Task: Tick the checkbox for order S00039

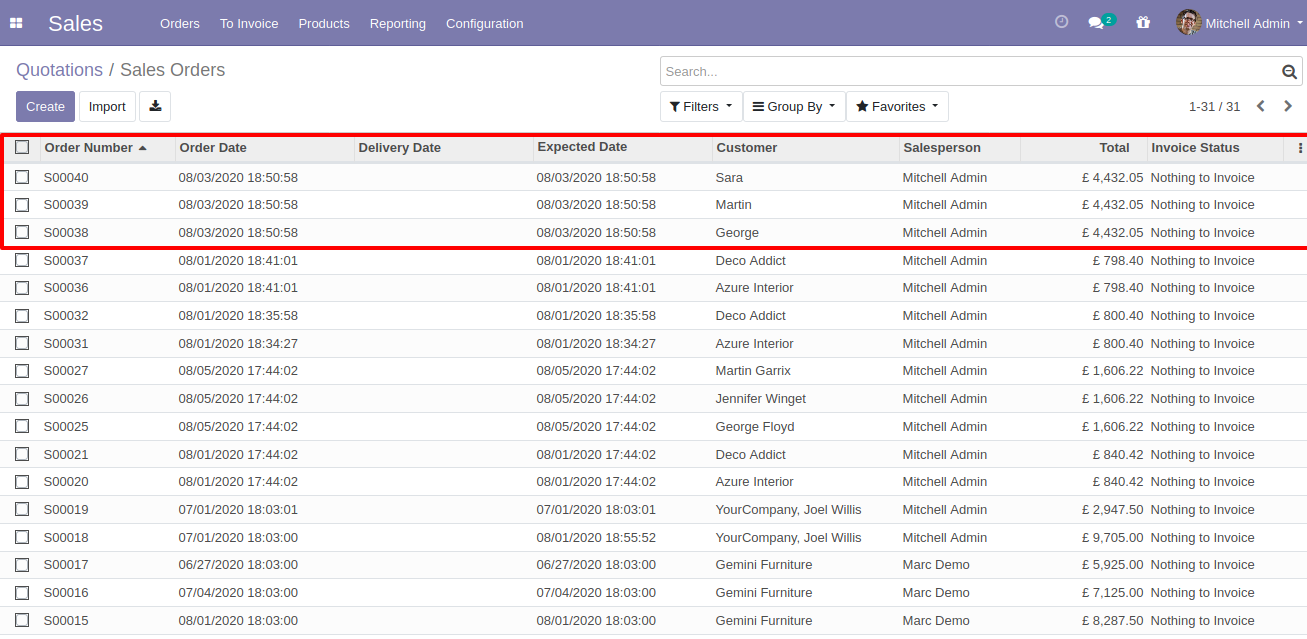Action: click(x=22, y=204)
